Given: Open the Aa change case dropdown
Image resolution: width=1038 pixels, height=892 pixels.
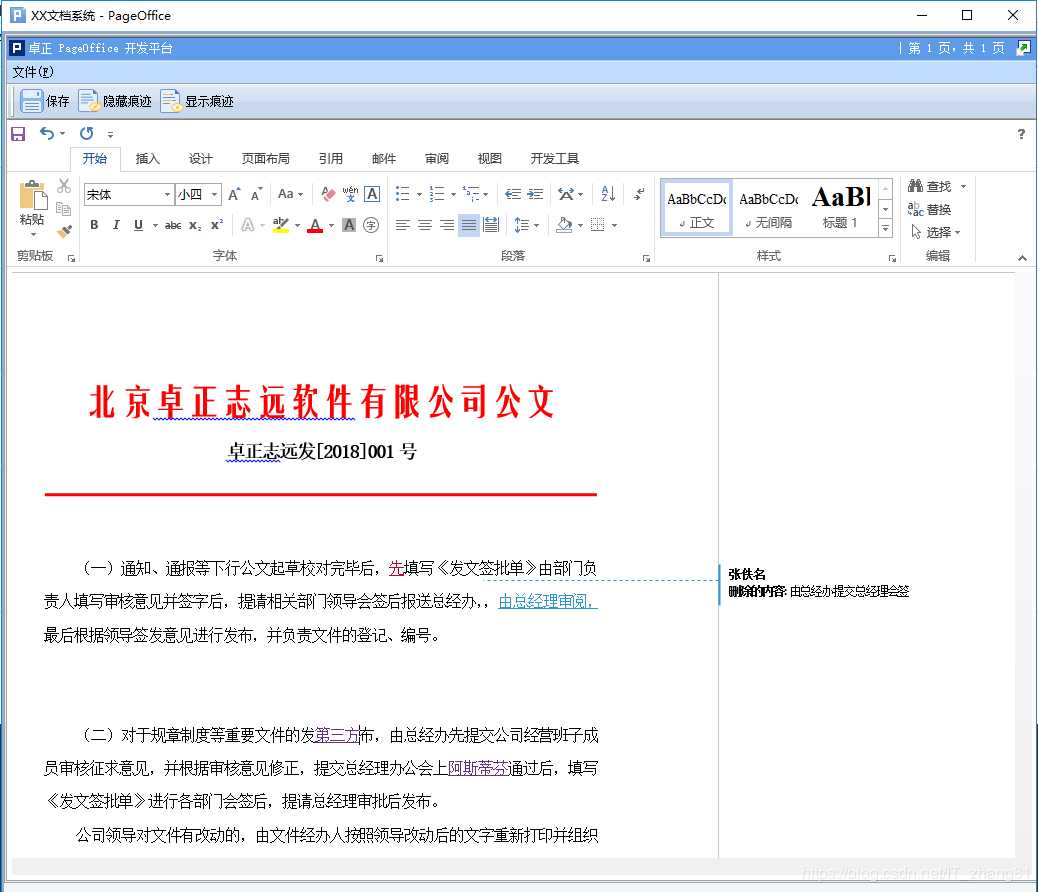Looking at the screenshot, I should click(x=291, y=195).
